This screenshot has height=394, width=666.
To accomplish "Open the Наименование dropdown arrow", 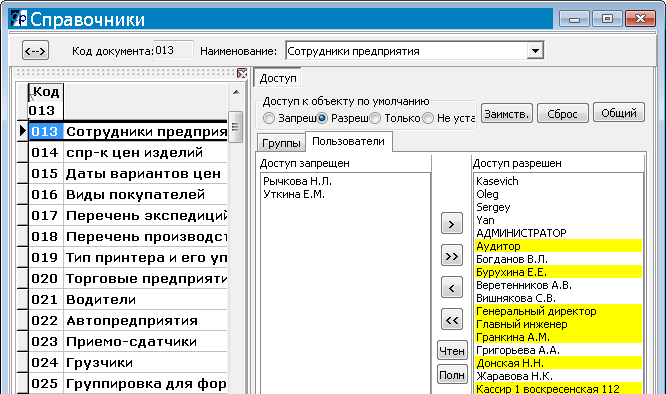I will pyautogui.click(x=535, y=51).
